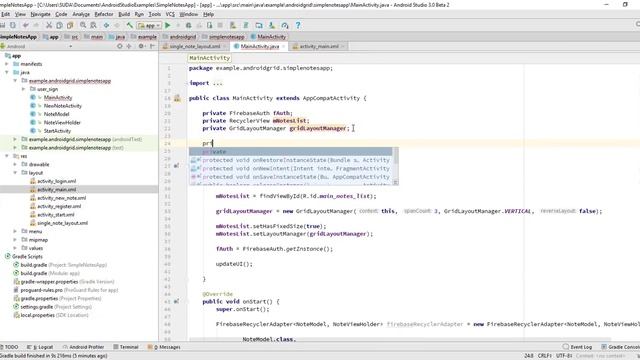This screenshot has width=640, height=360.
Task: Collapse the java folder
Action: click(7, 72)
